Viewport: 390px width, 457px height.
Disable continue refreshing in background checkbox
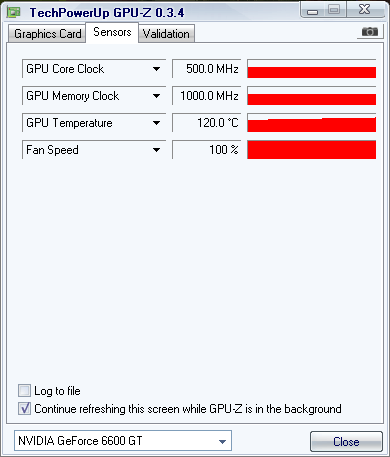tap(24, 409)
